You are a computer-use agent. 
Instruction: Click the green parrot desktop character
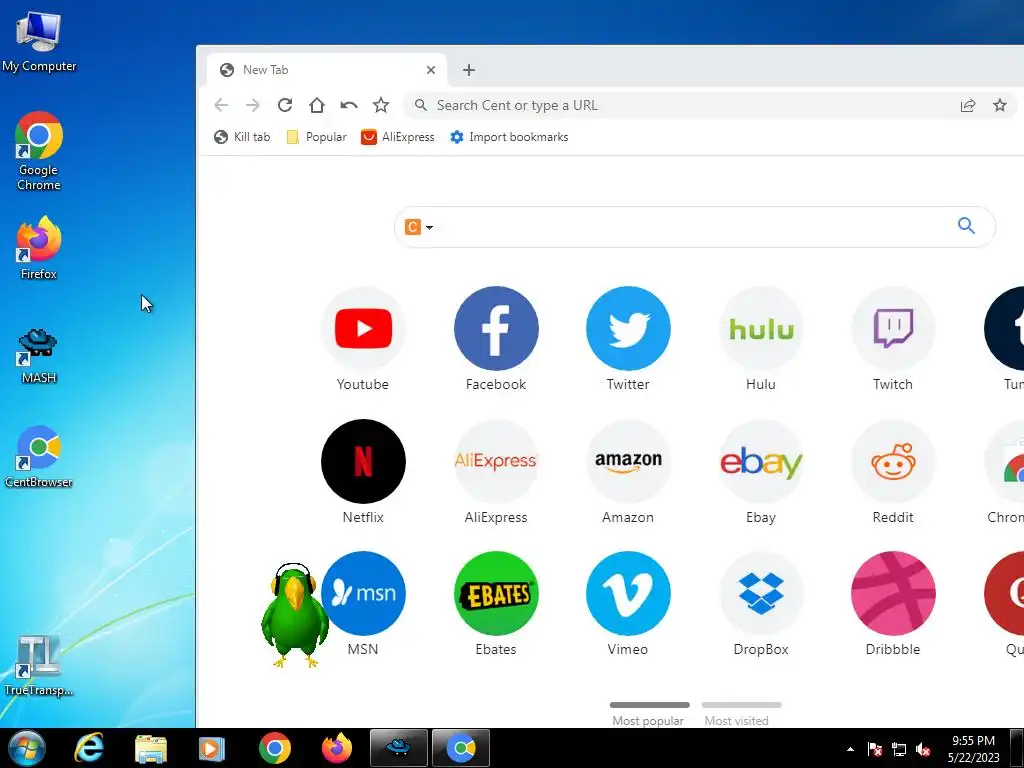[x=295, y=615]
